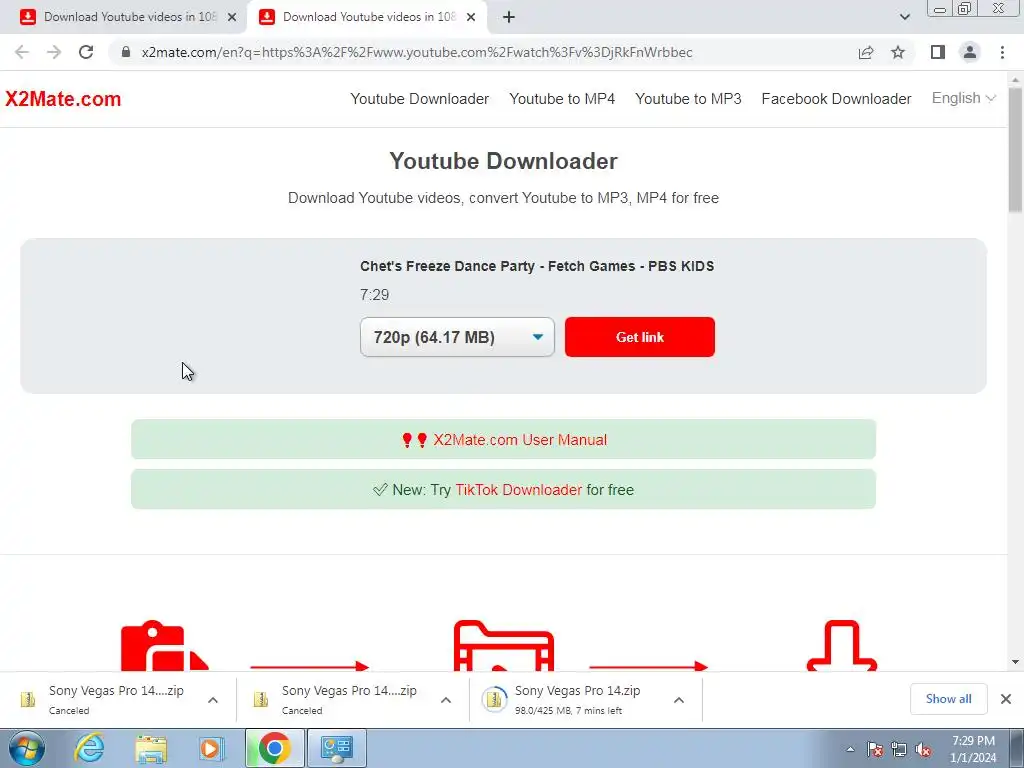Viewport: 1024px width, 768px height.
Task: Click the red Get link button
Action: (639, 337)
